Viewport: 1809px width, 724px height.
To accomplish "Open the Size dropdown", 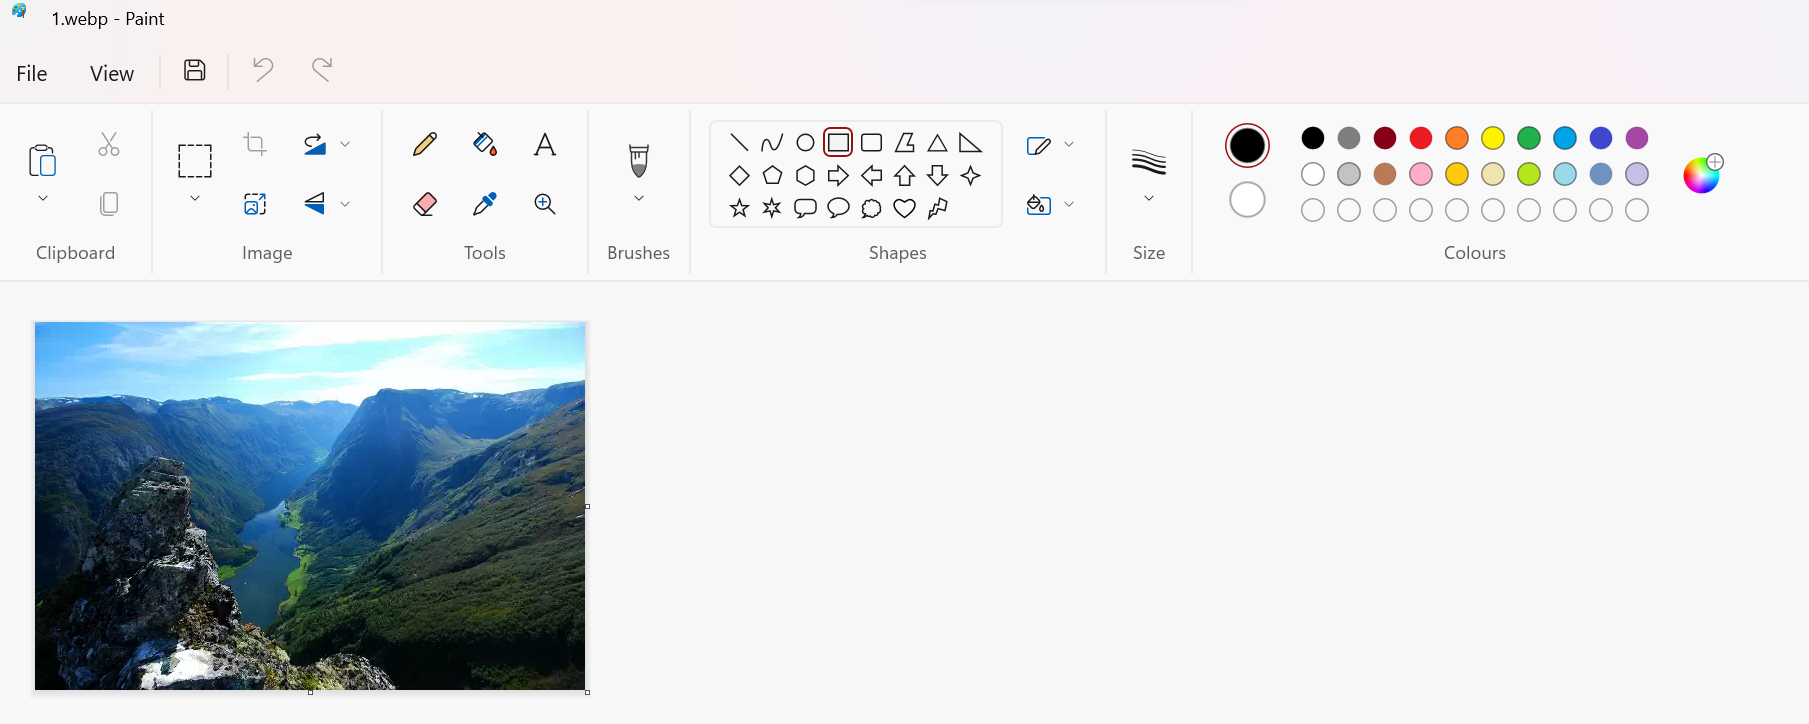I will (1149, 198).
